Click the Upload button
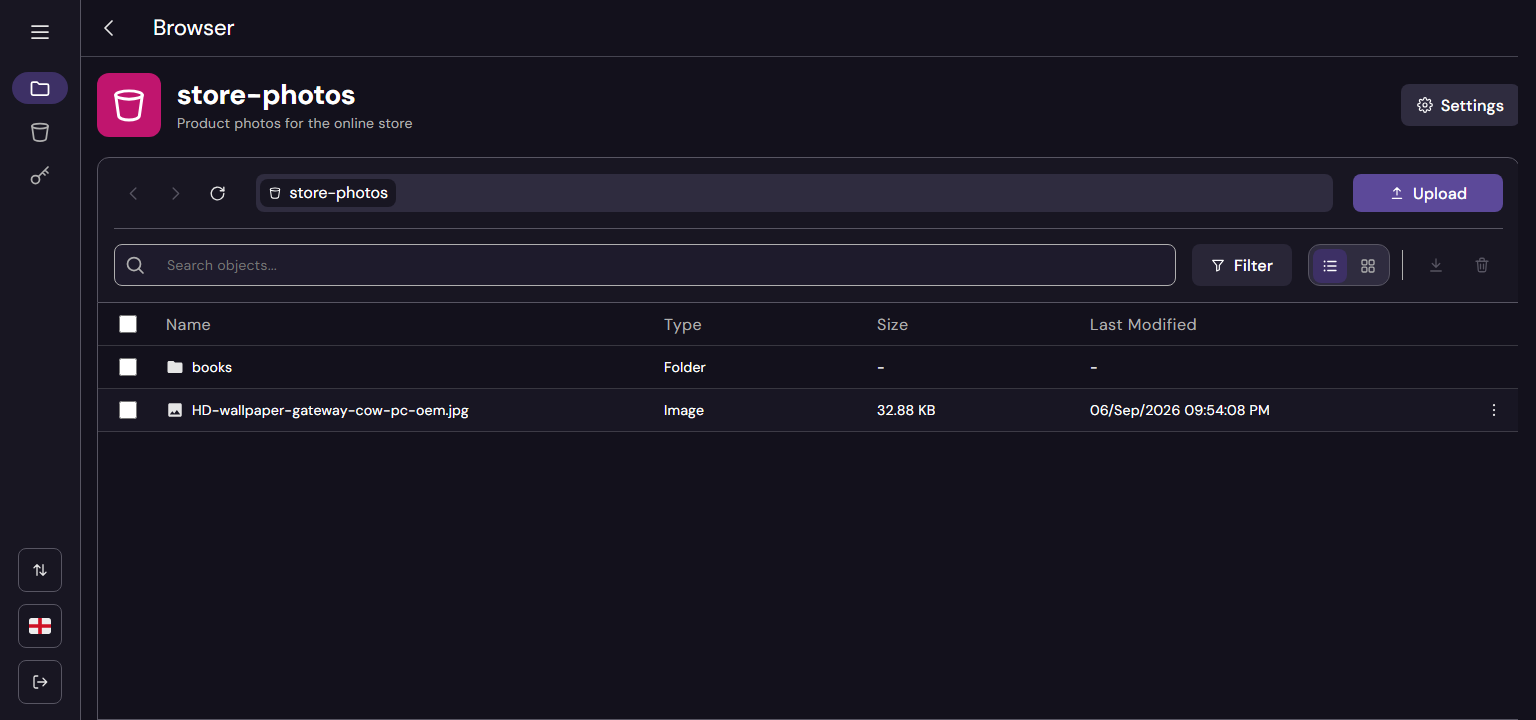Viewport: 1536px width, 720px height. coord(1428,193)
